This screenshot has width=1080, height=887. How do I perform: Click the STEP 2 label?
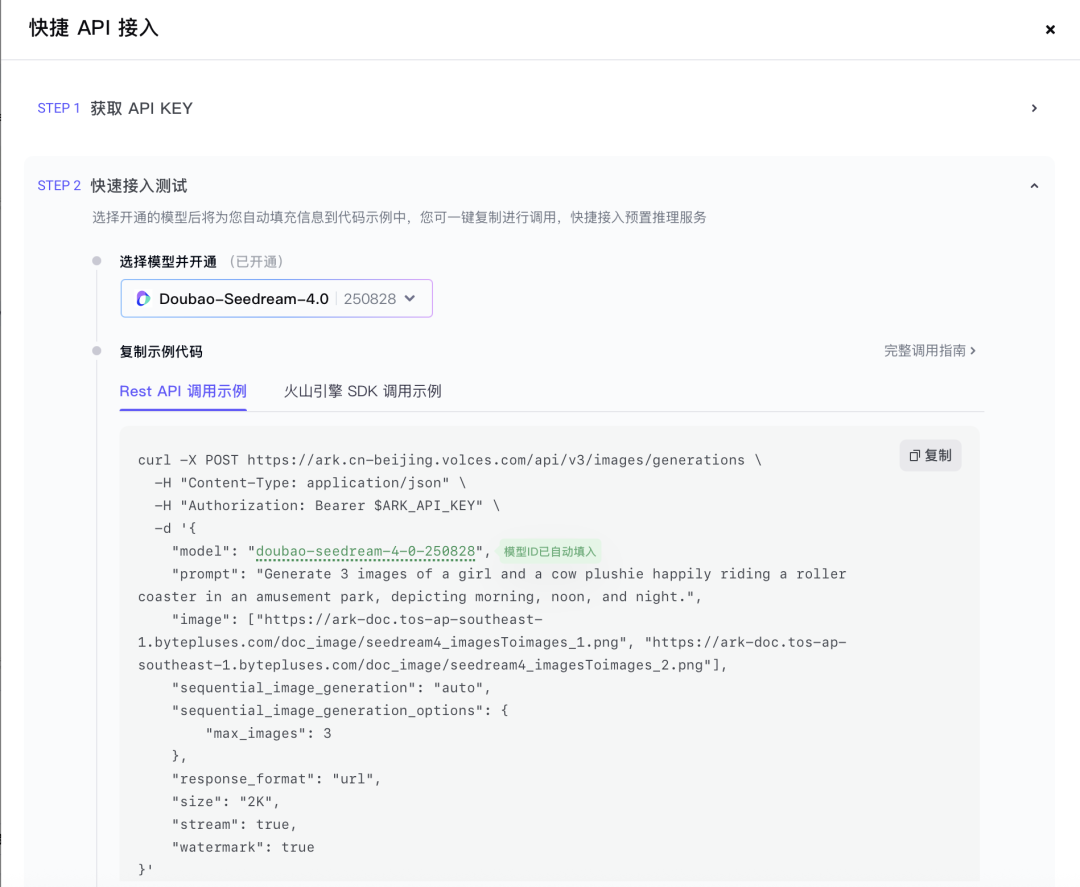tap(59, 186)
